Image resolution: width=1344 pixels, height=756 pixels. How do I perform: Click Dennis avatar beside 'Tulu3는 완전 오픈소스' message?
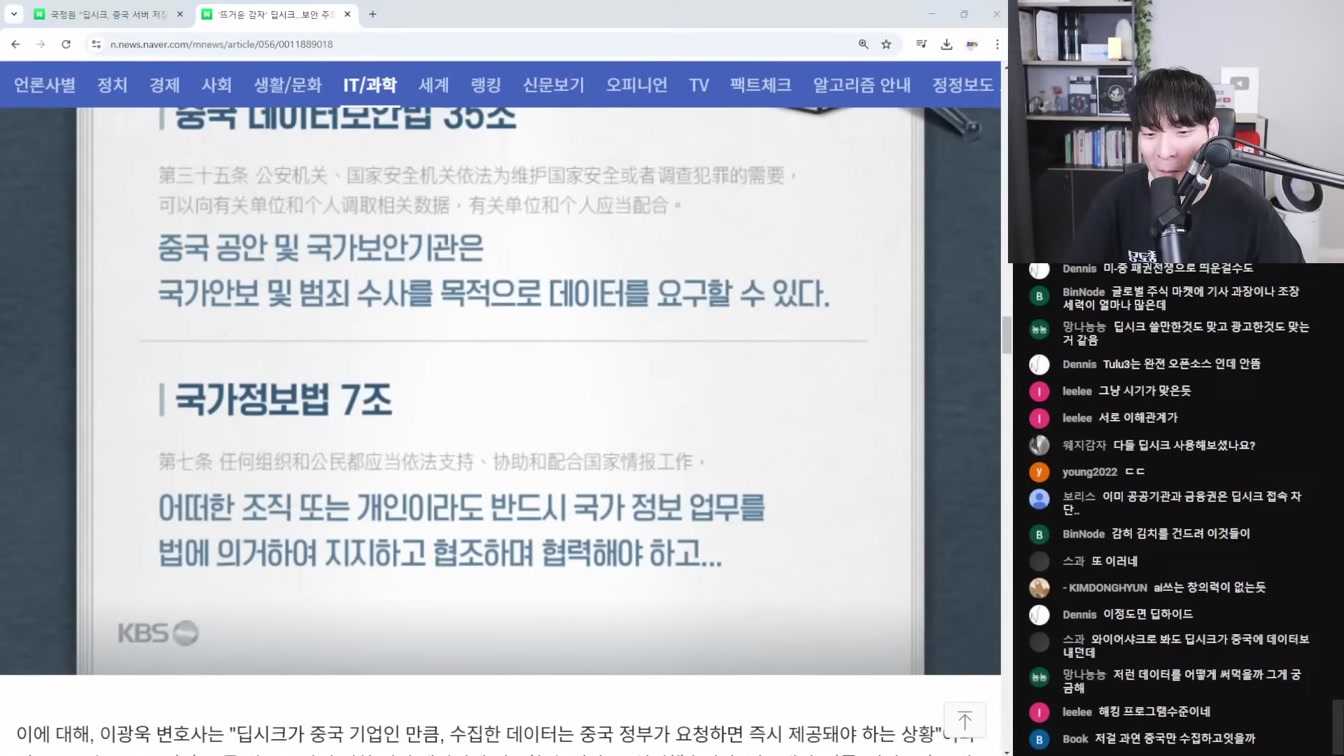point(1040,364)
